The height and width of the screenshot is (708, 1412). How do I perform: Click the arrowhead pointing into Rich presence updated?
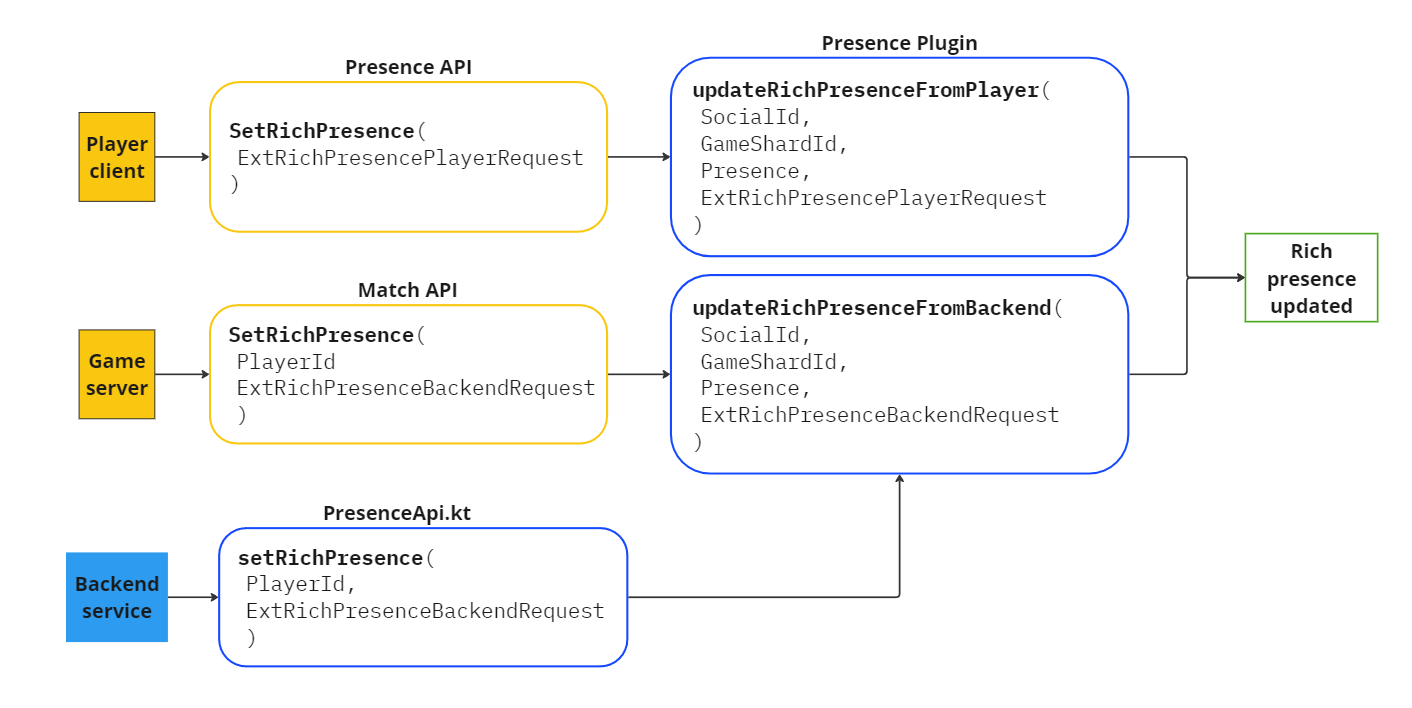(x=1239, y=278)
